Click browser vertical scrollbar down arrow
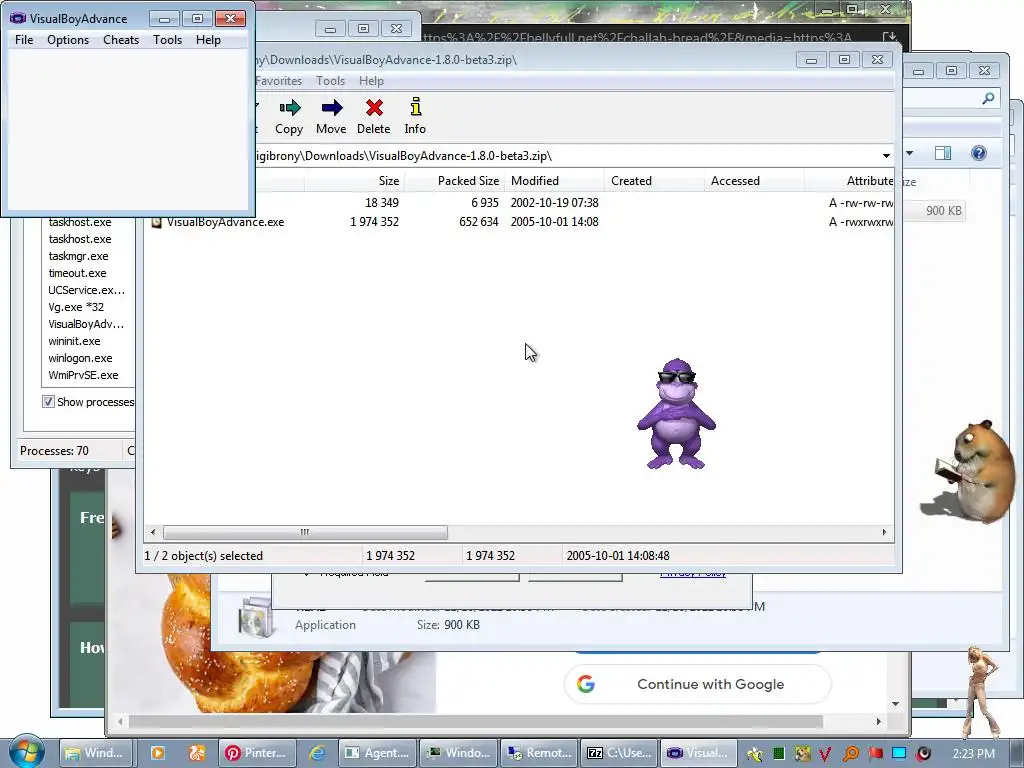Viewport: 1024px width, 768px height. tap(895, 704)
